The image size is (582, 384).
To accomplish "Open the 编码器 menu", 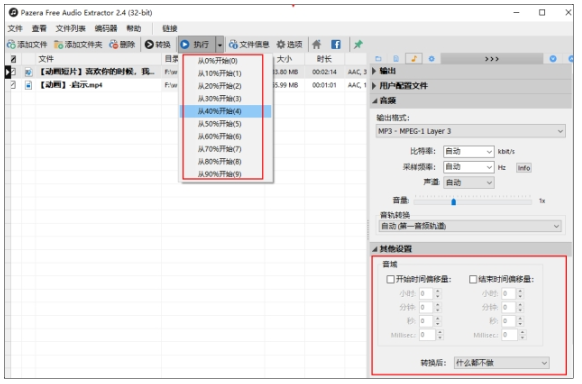I will click(106, 29).
